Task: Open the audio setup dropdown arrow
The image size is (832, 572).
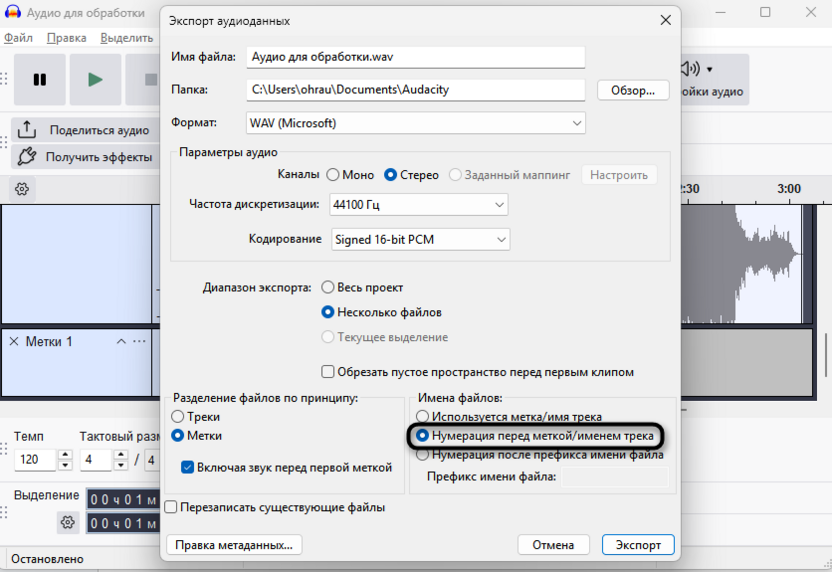Action: (x=709, y=70)
